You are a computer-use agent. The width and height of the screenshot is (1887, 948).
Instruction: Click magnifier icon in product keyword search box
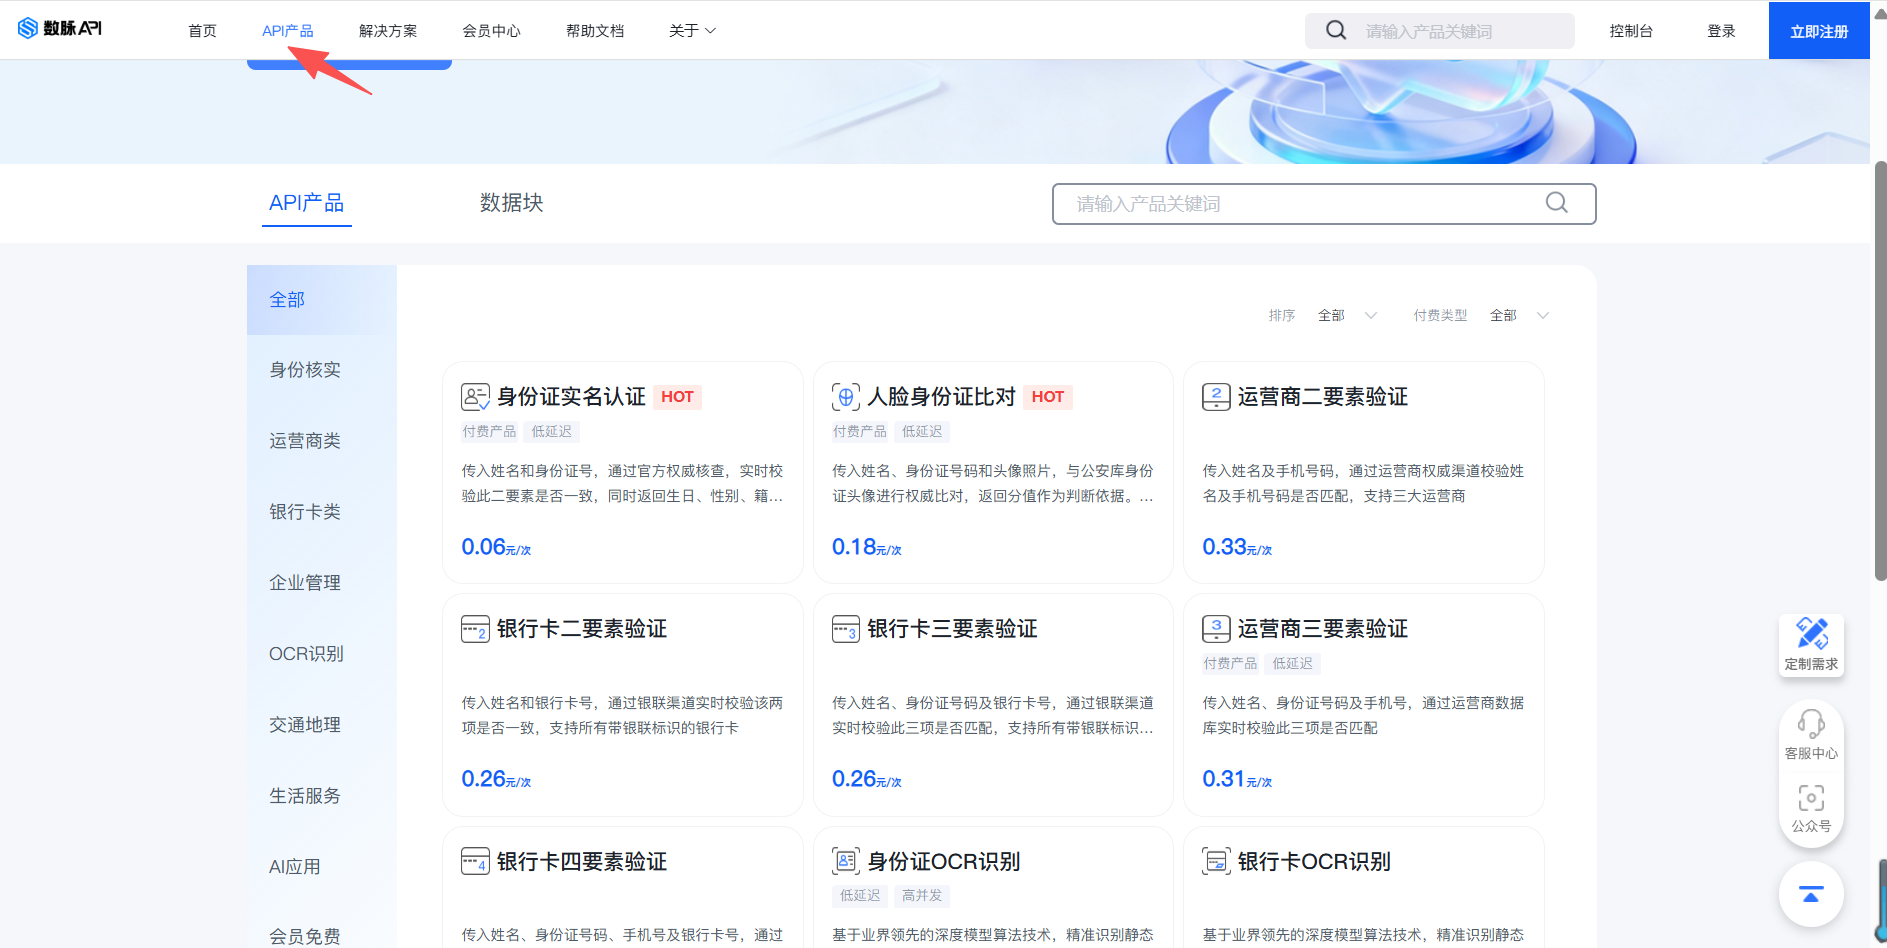(x=1556, y=203)
